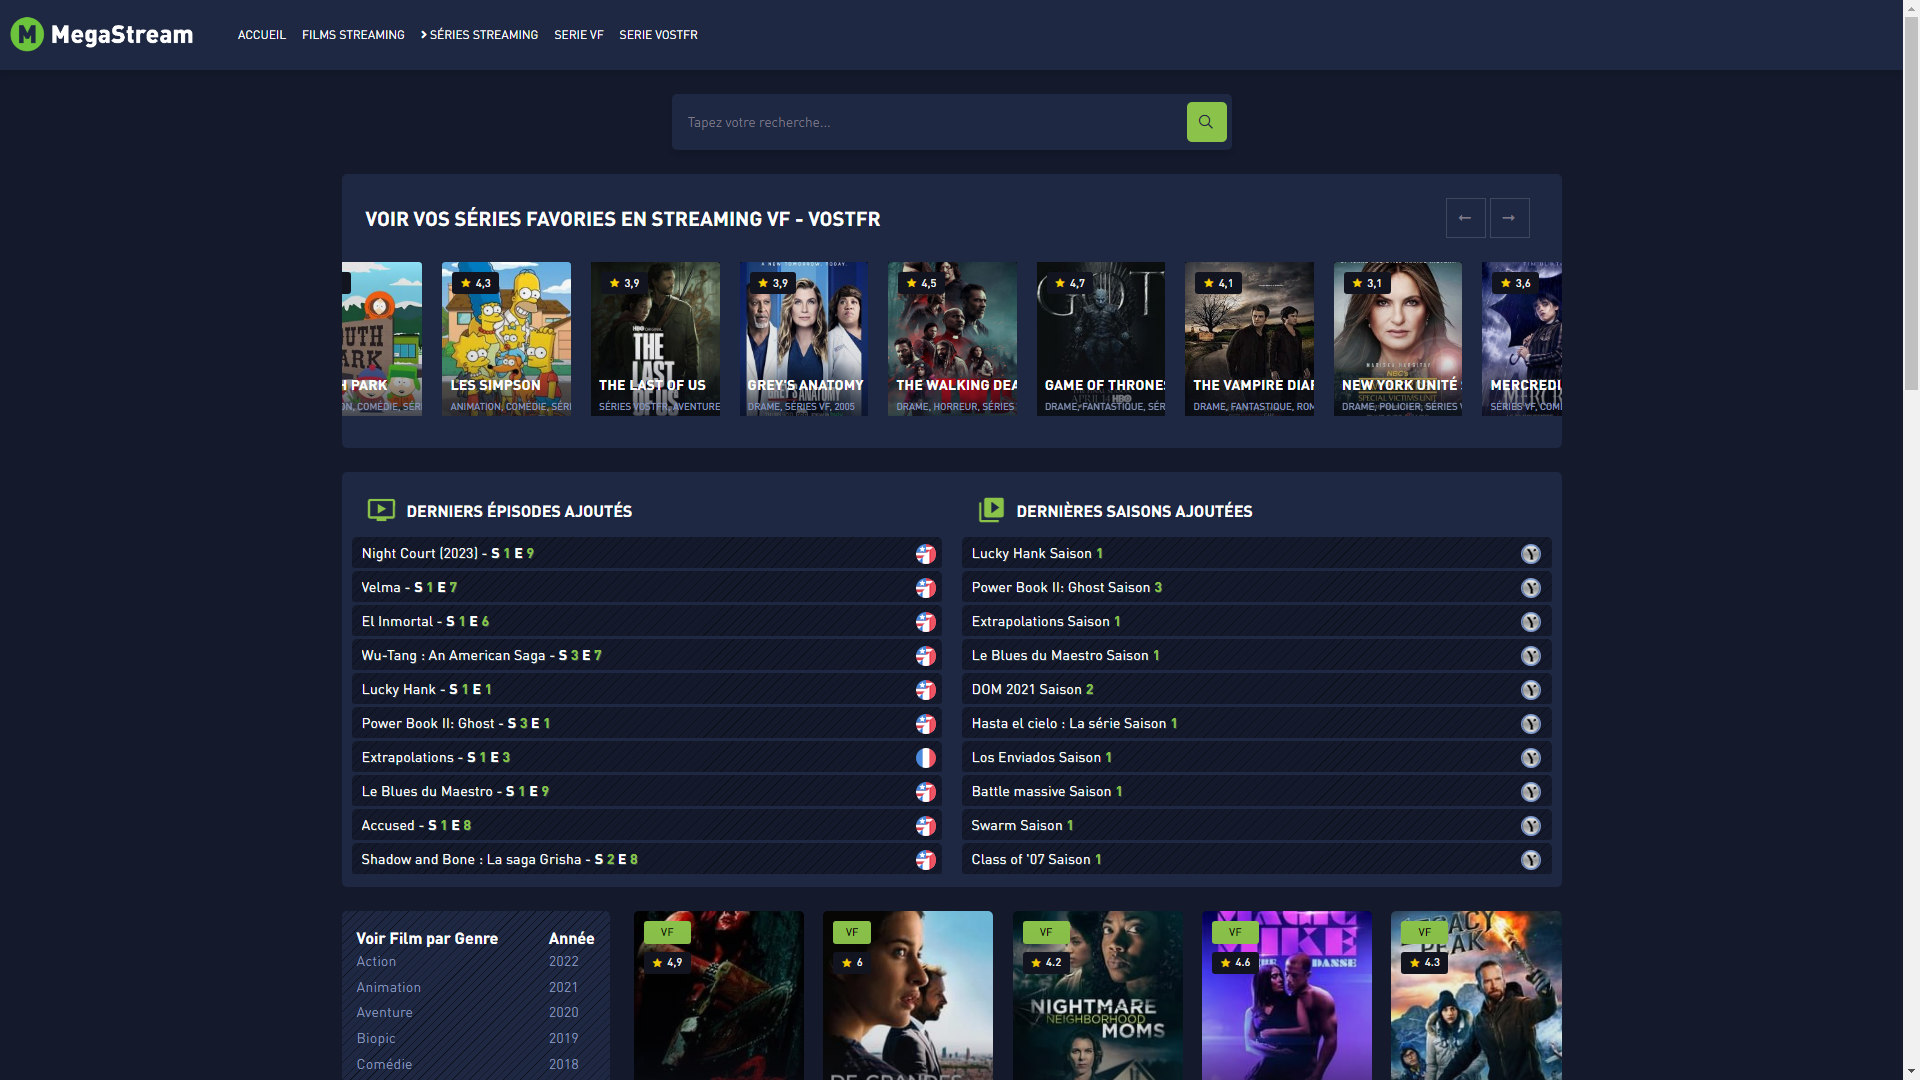
Task: Click flag icon on Night Court row
Action: [x=926, y=554]
